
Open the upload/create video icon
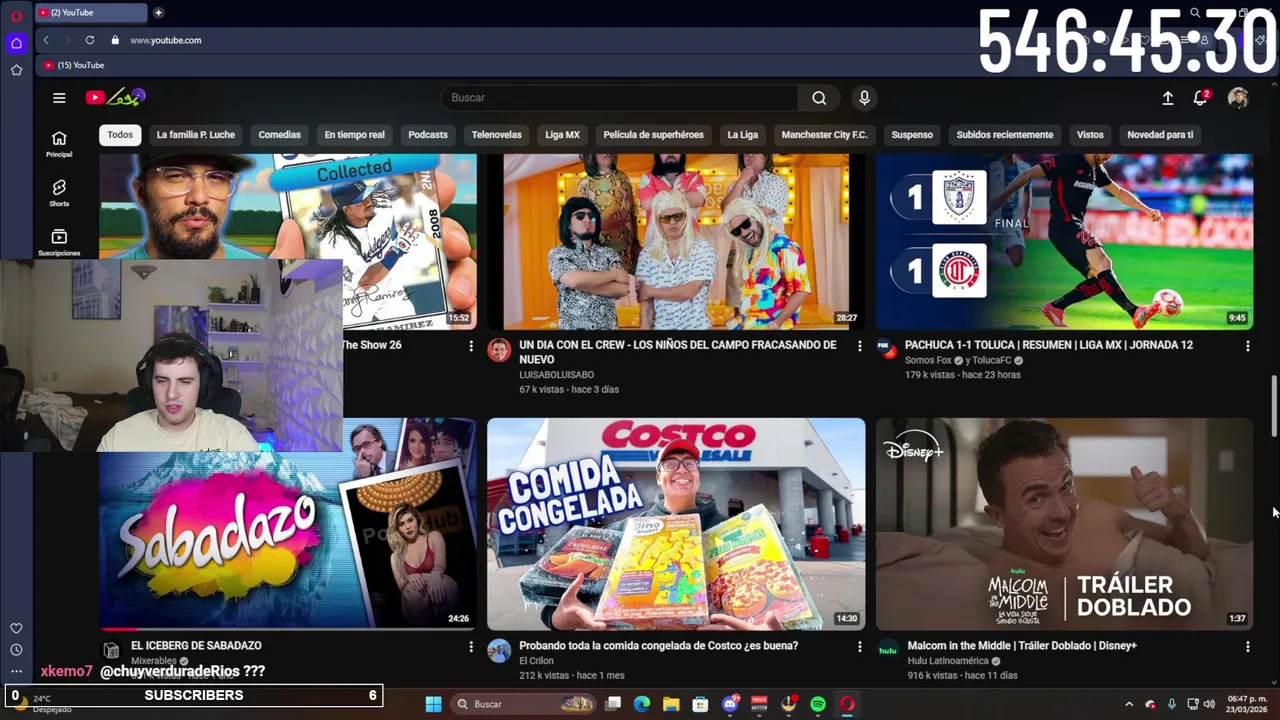pyautogui.click(x=1167, y=98)
